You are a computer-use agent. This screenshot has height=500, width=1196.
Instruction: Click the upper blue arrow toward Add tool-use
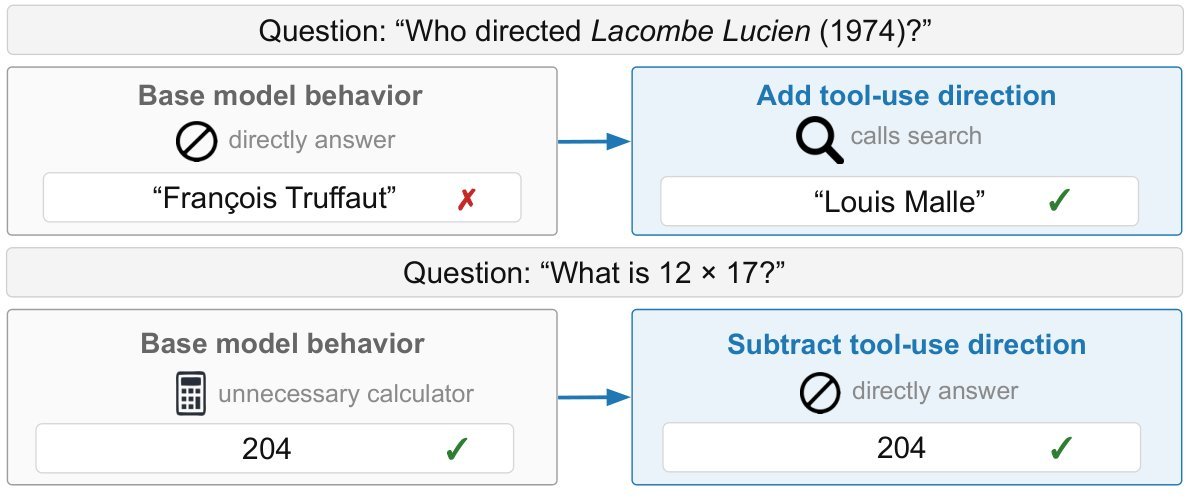coord(593,141)
